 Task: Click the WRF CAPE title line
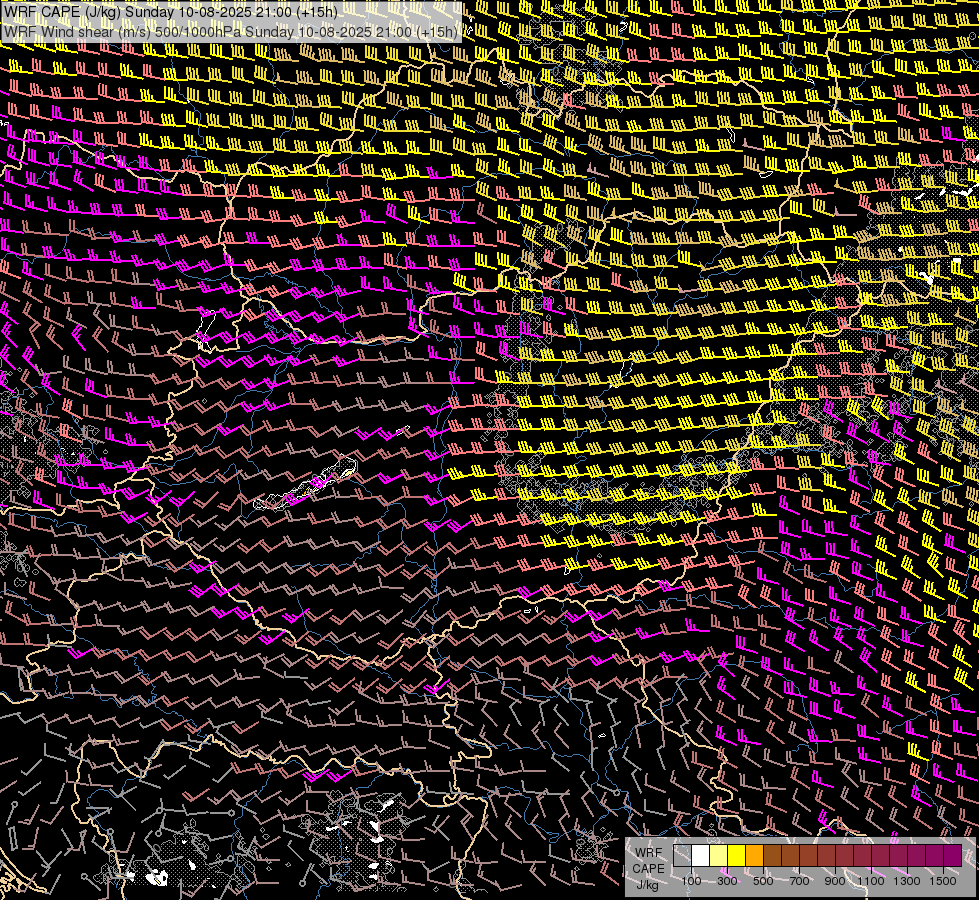coord(170,12)
